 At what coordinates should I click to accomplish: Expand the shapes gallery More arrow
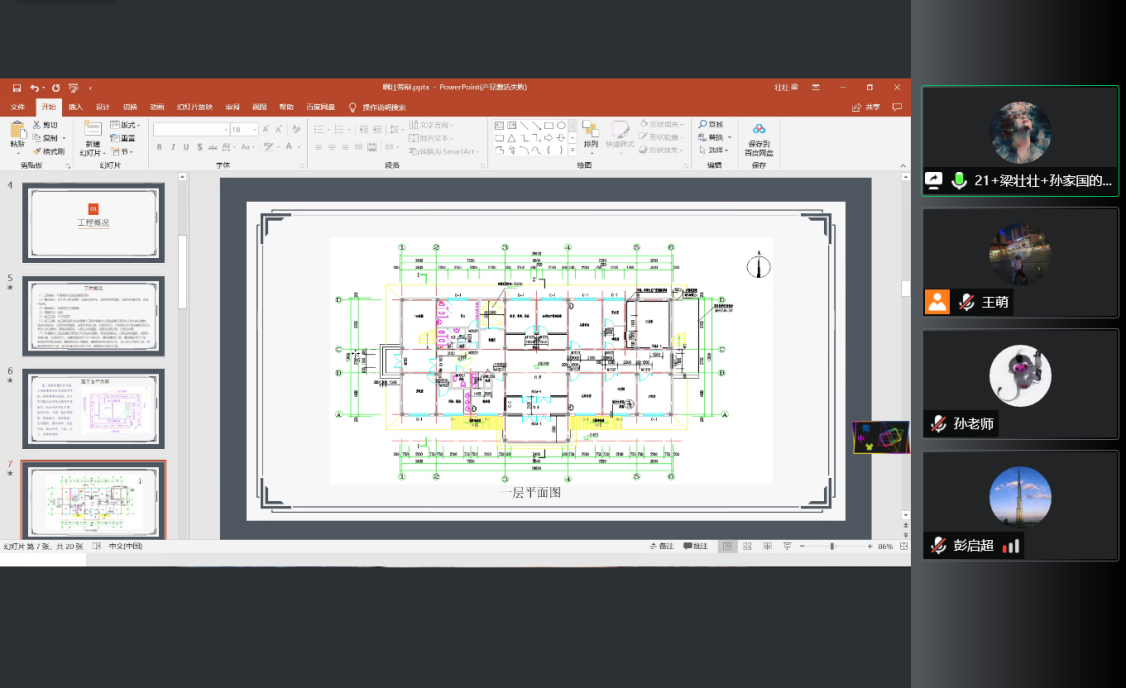click(x=572, y=150)
